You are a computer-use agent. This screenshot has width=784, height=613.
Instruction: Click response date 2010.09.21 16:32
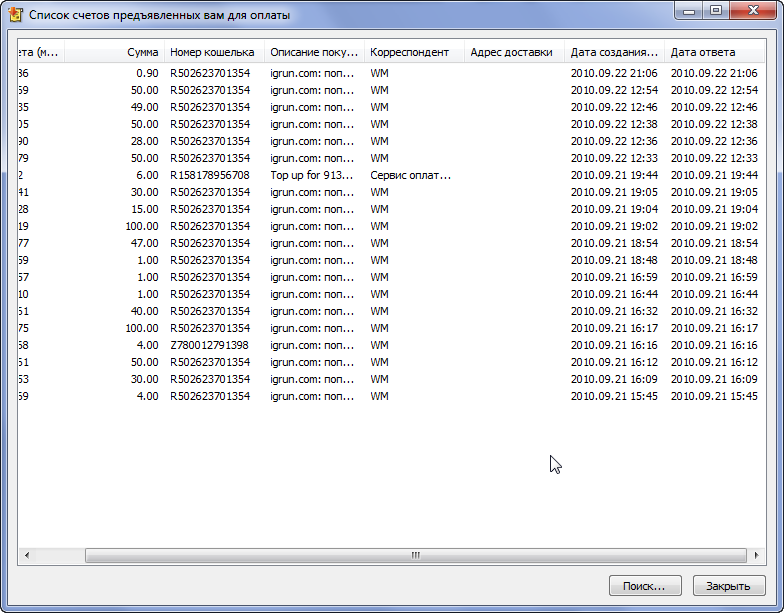[x=714, y=311]
